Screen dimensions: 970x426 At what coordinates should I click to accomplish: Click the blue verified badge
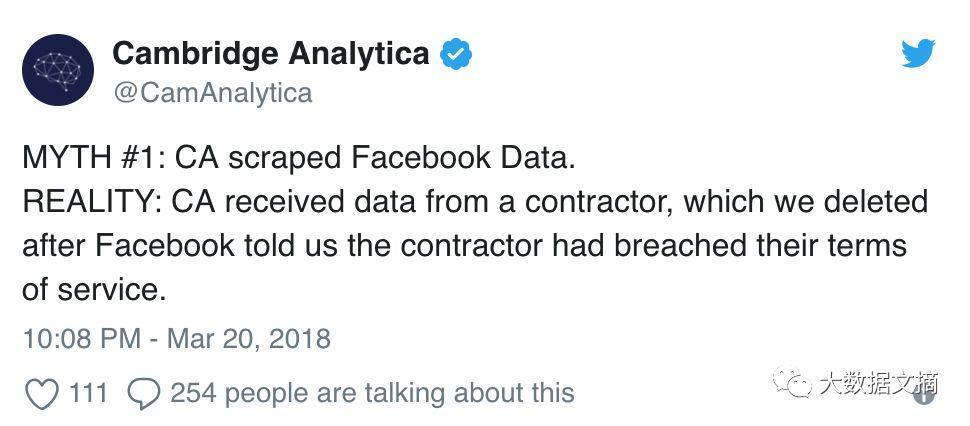pyautogui.click(x=456, y=54)
